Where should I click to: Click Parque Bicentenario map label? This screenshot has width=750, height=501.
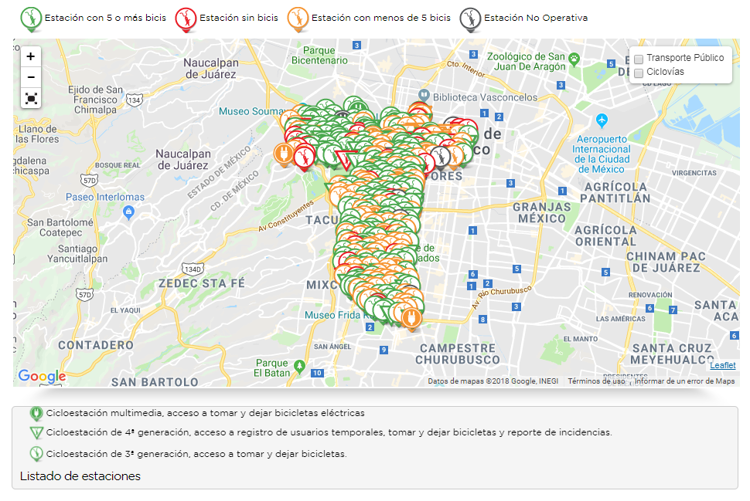tap(319, 55)
